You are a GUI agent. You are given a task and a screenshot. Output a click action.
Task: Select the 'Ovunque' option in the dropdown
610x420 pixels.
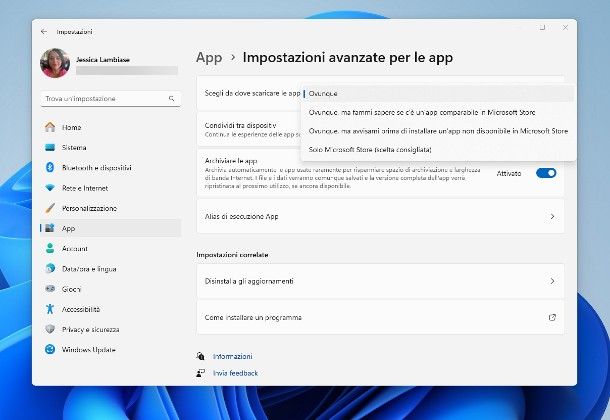pyautogui.click(x=324, y=93)
